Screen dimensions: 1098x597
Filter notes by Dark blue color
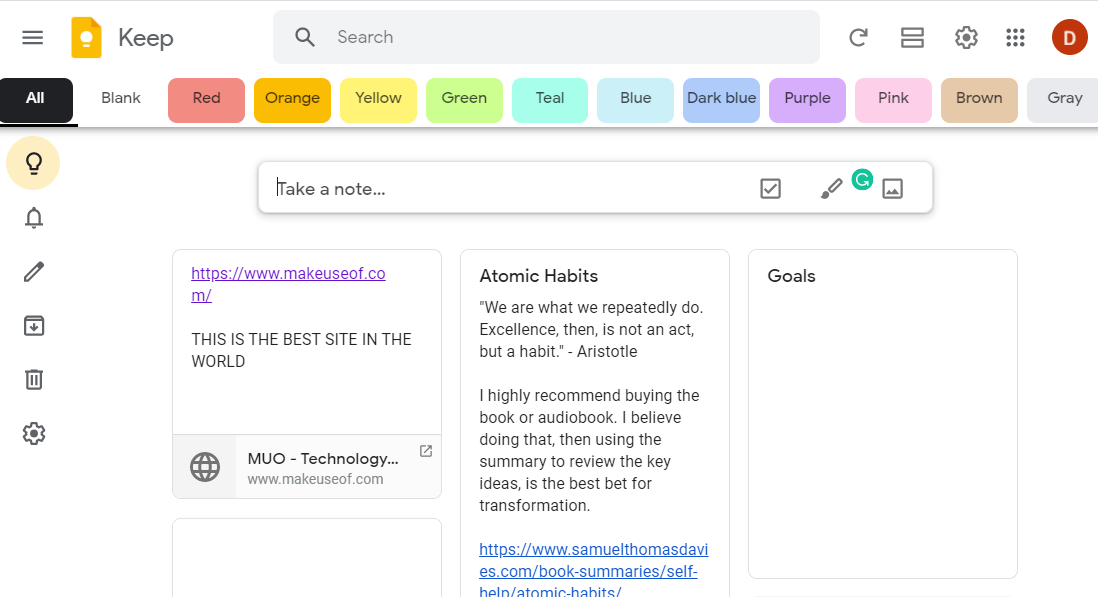tap(721, 99)
